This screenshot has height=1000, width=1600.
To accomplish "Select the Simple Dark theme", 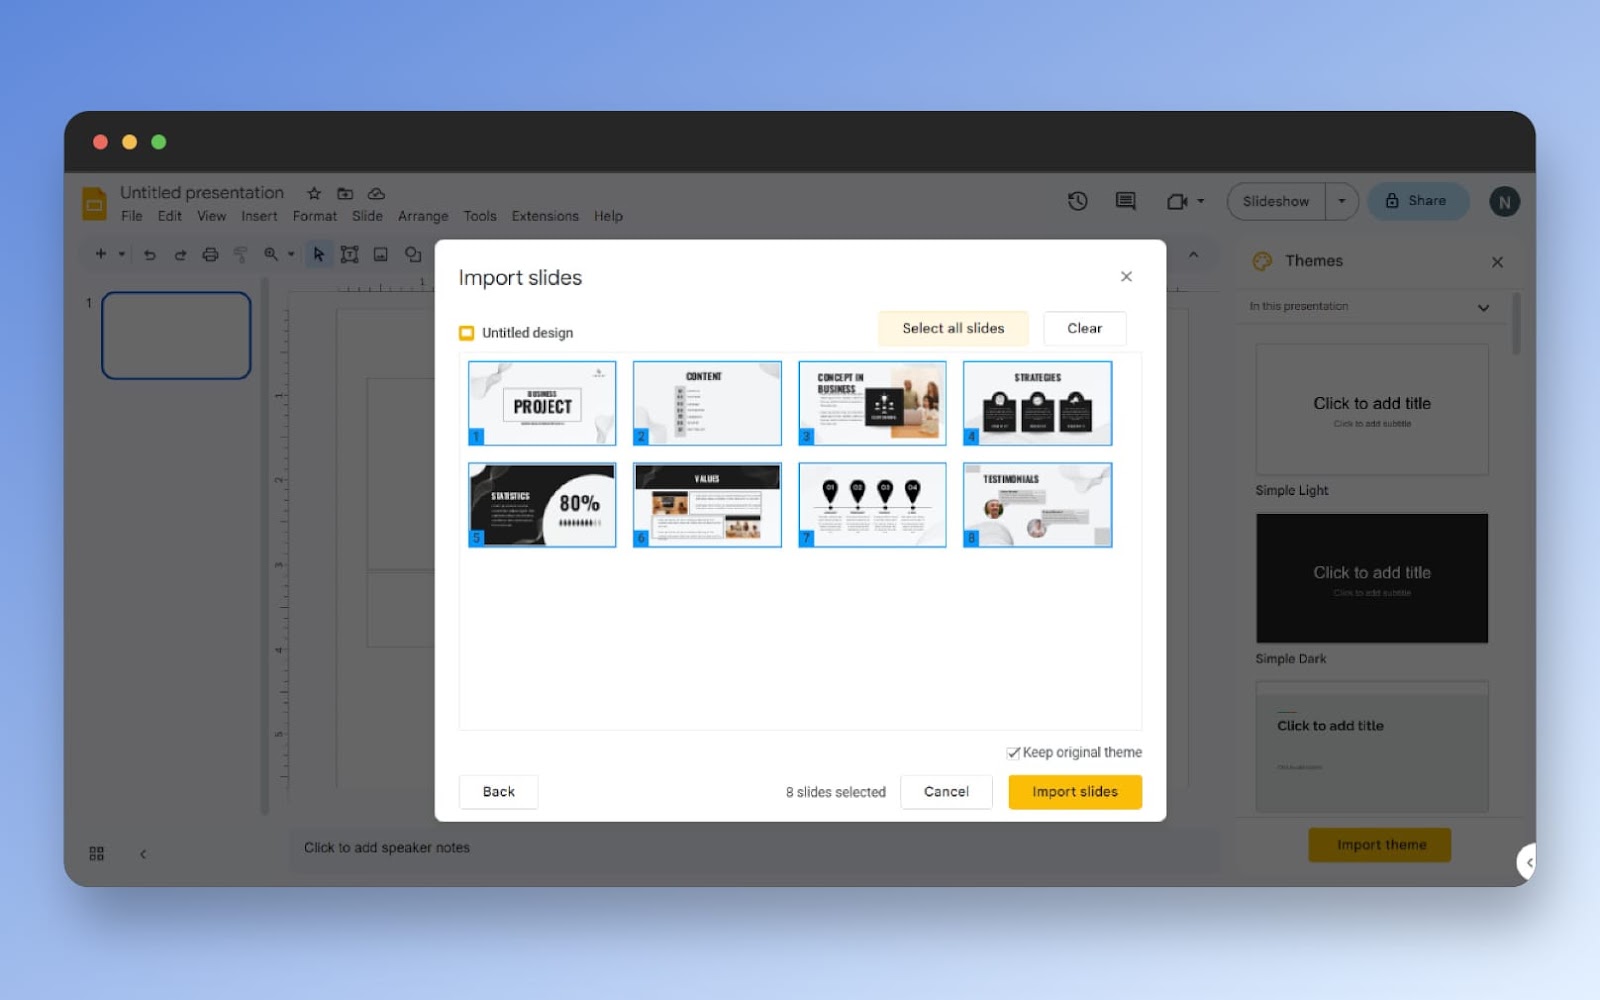I will (1371, 578).
